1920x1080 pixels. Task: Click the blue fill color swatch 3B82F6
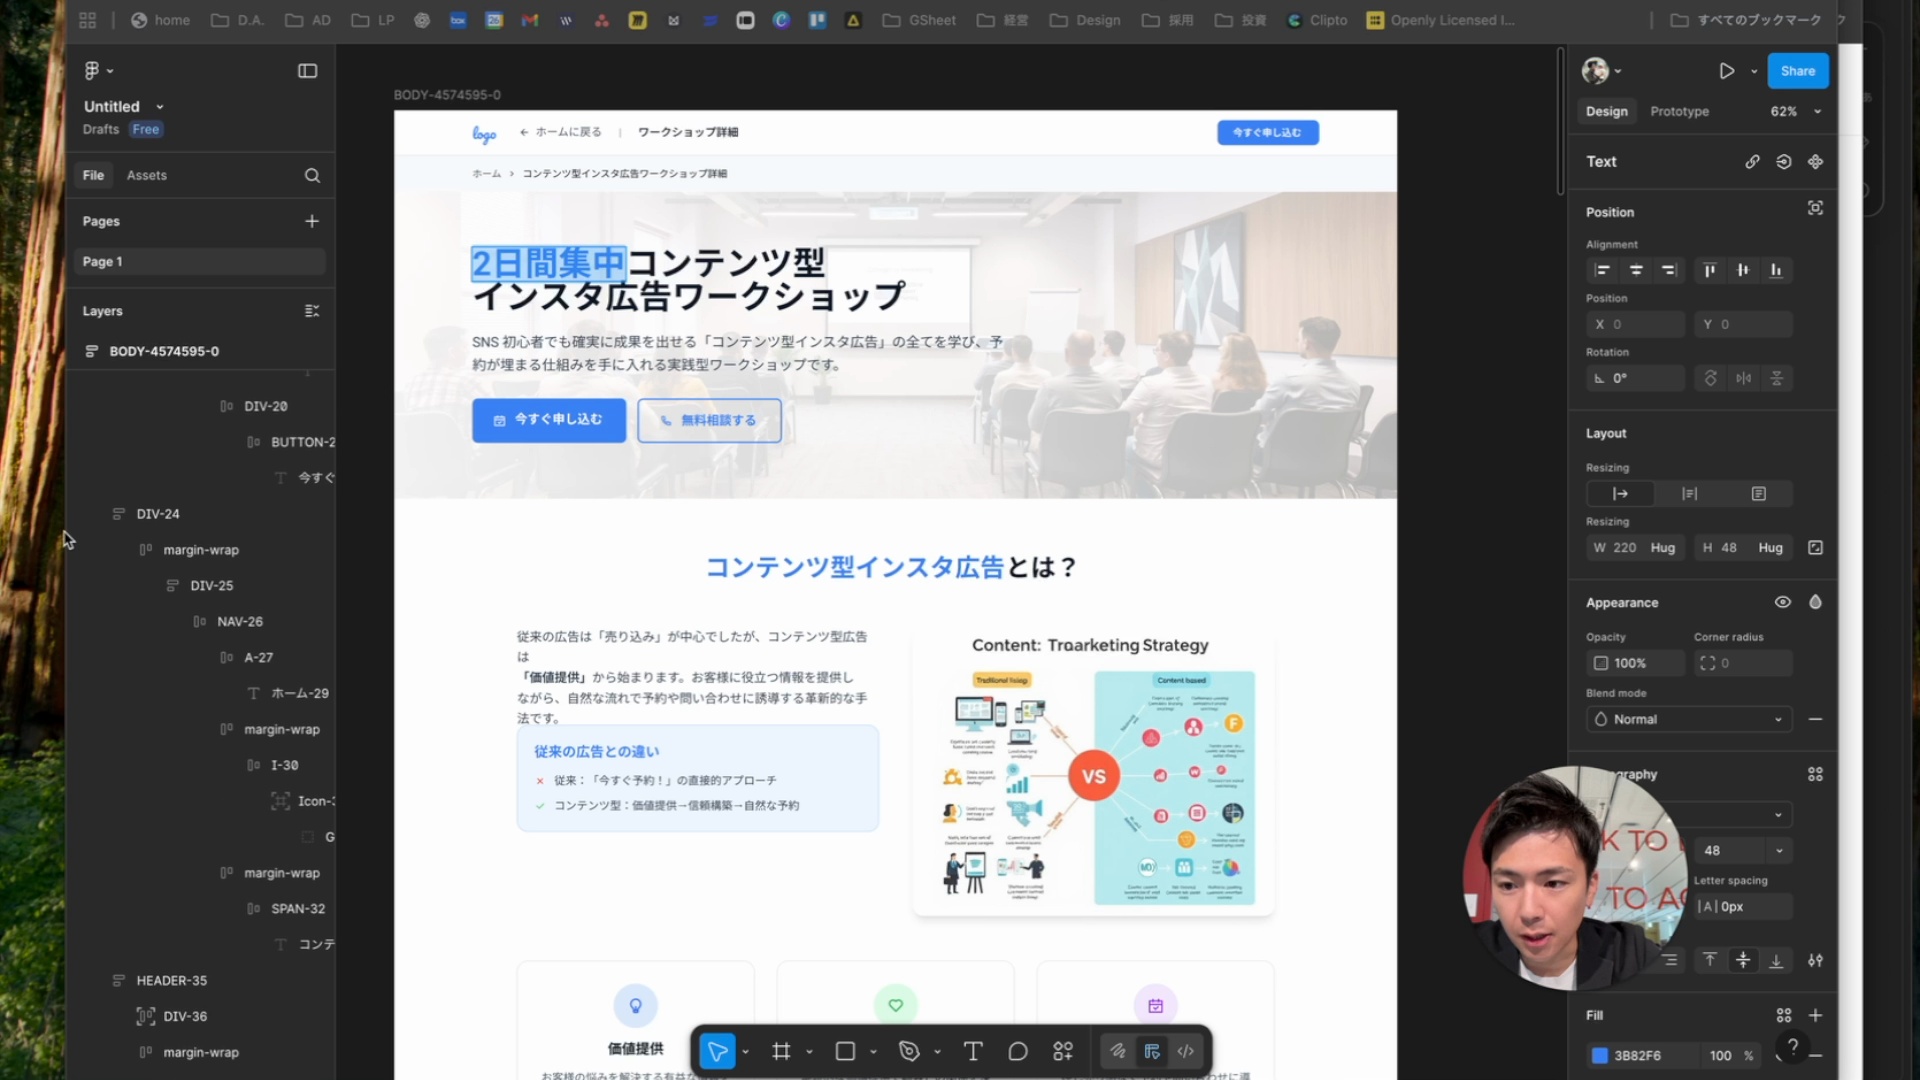1598,1055
